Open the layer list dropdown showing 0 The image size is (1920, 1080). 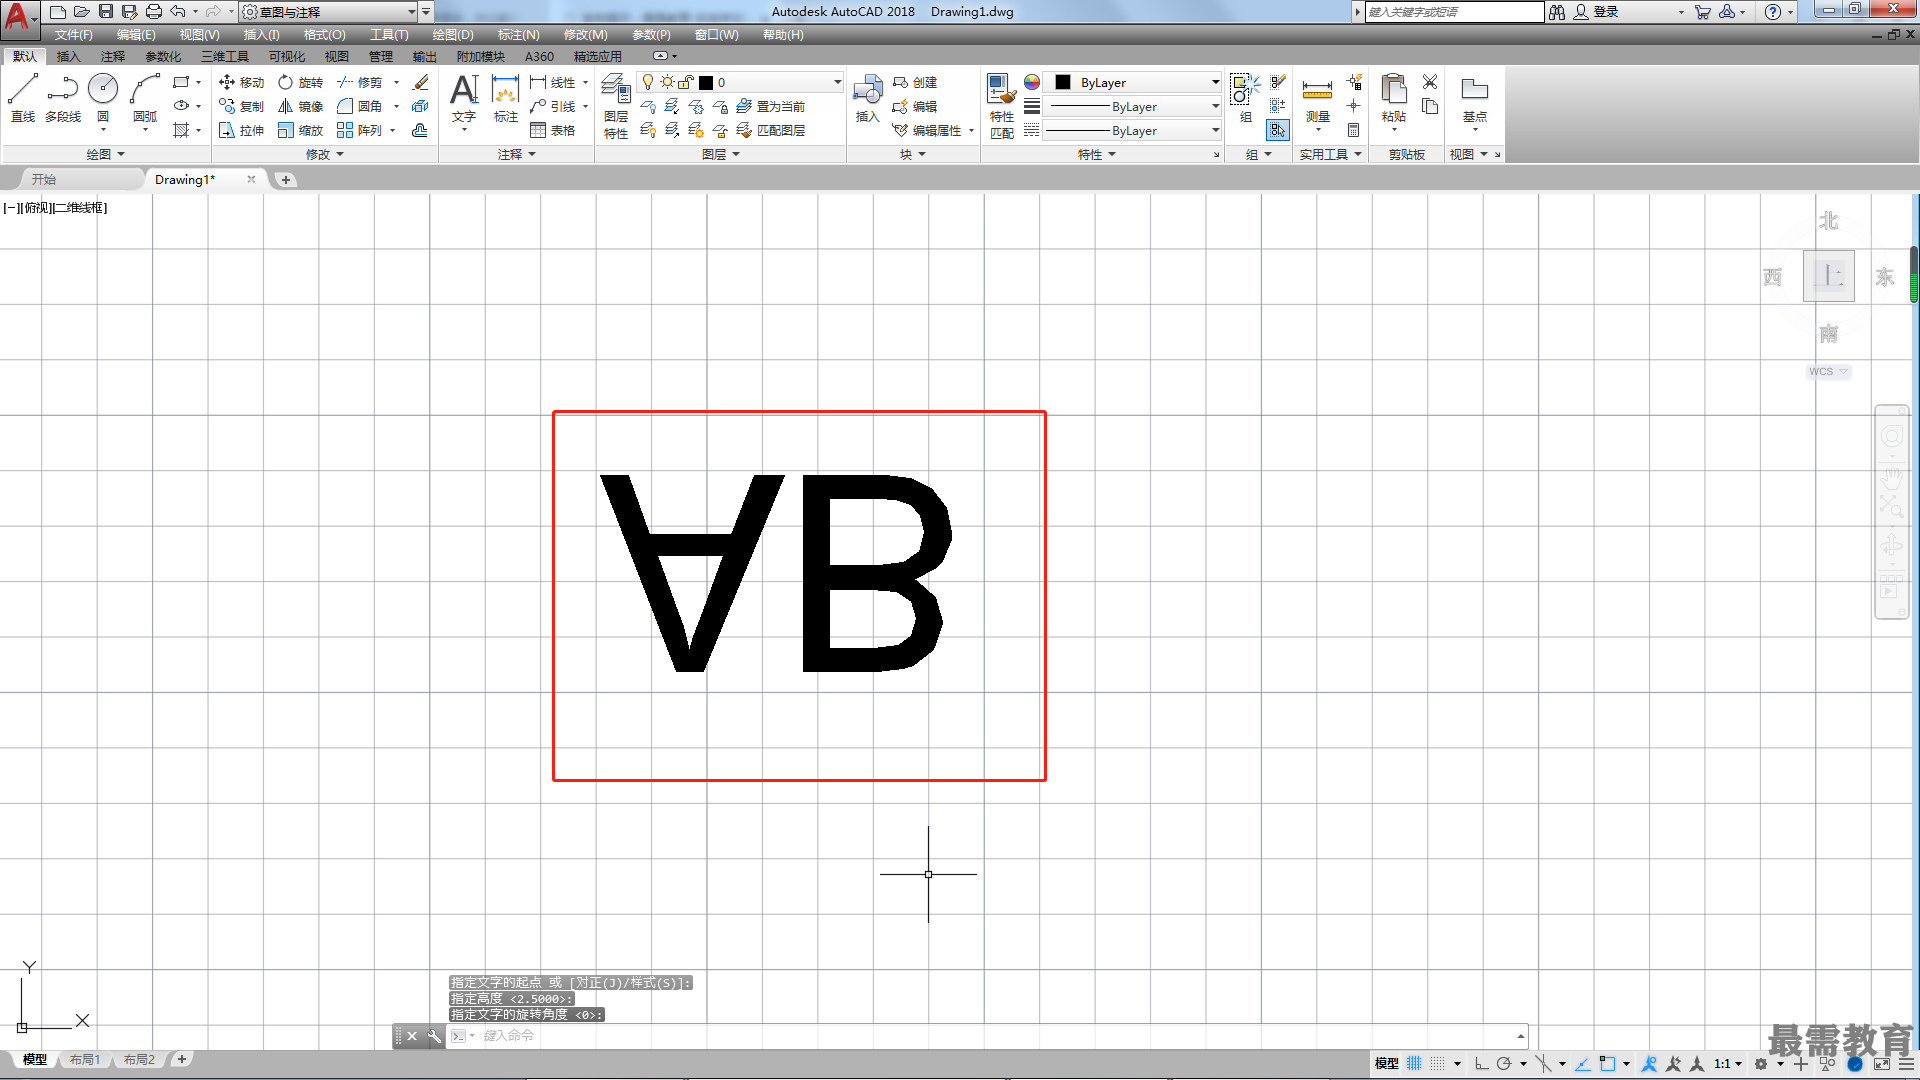pos(740,82)
